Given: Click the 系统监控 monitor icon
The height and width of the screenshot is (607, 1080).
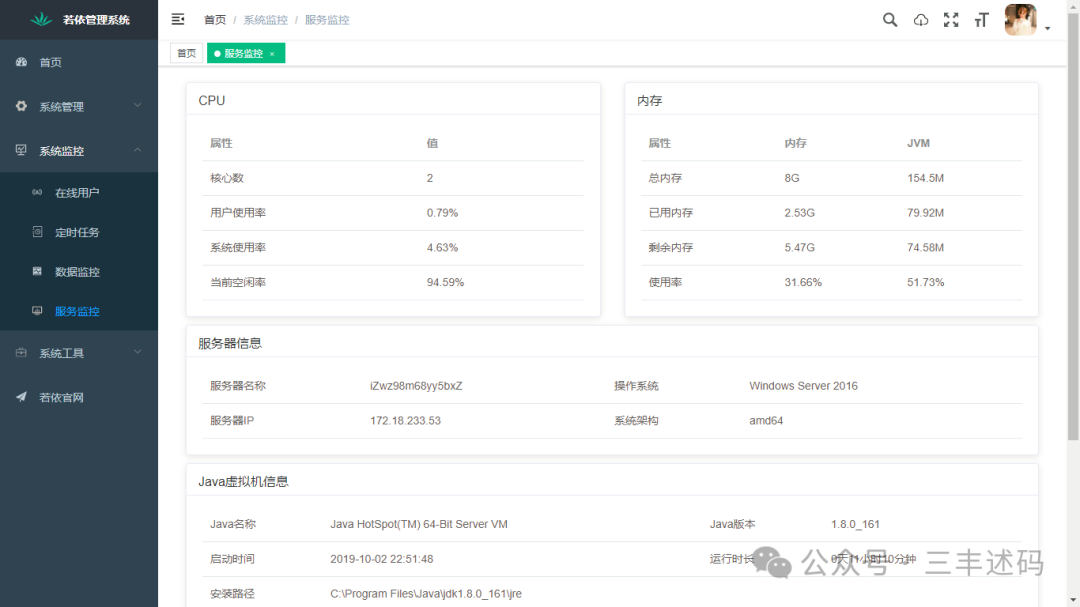Looking at the screenshot, I should (x=21, y=150).
